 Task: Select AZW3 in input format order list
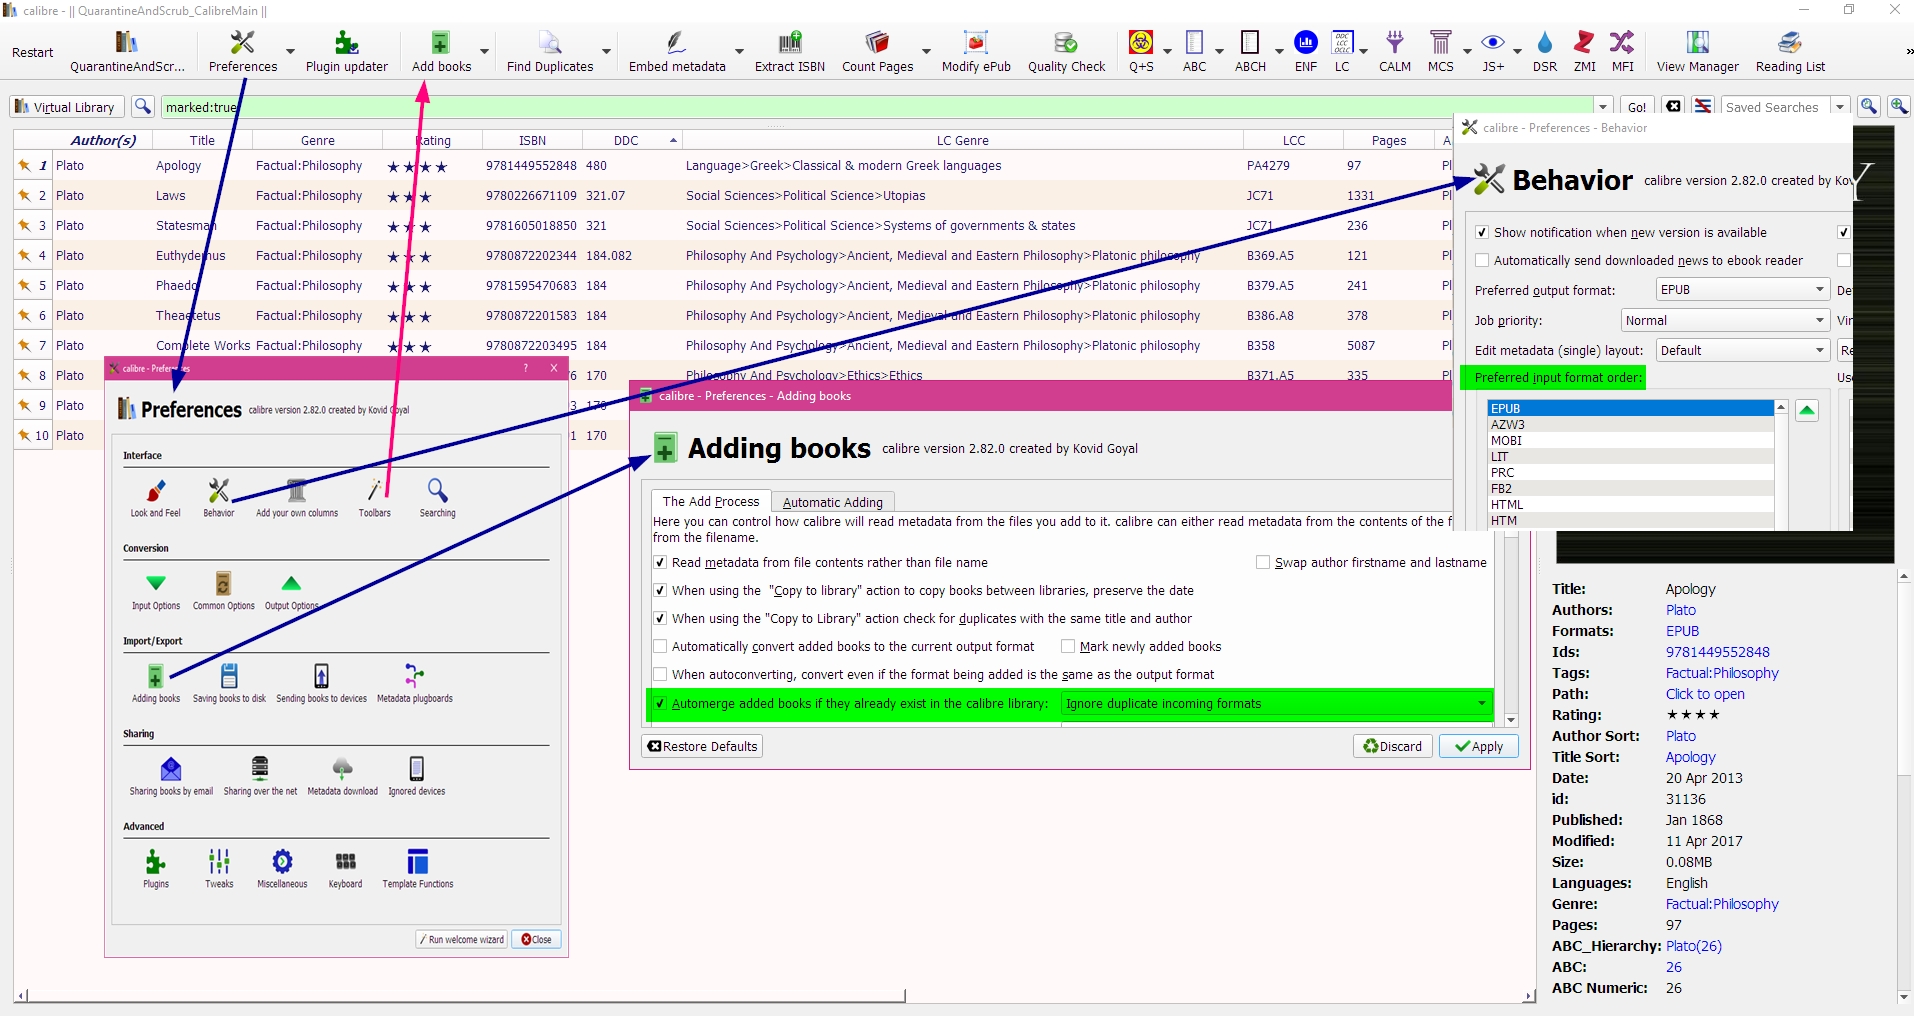coord(1630,425)
